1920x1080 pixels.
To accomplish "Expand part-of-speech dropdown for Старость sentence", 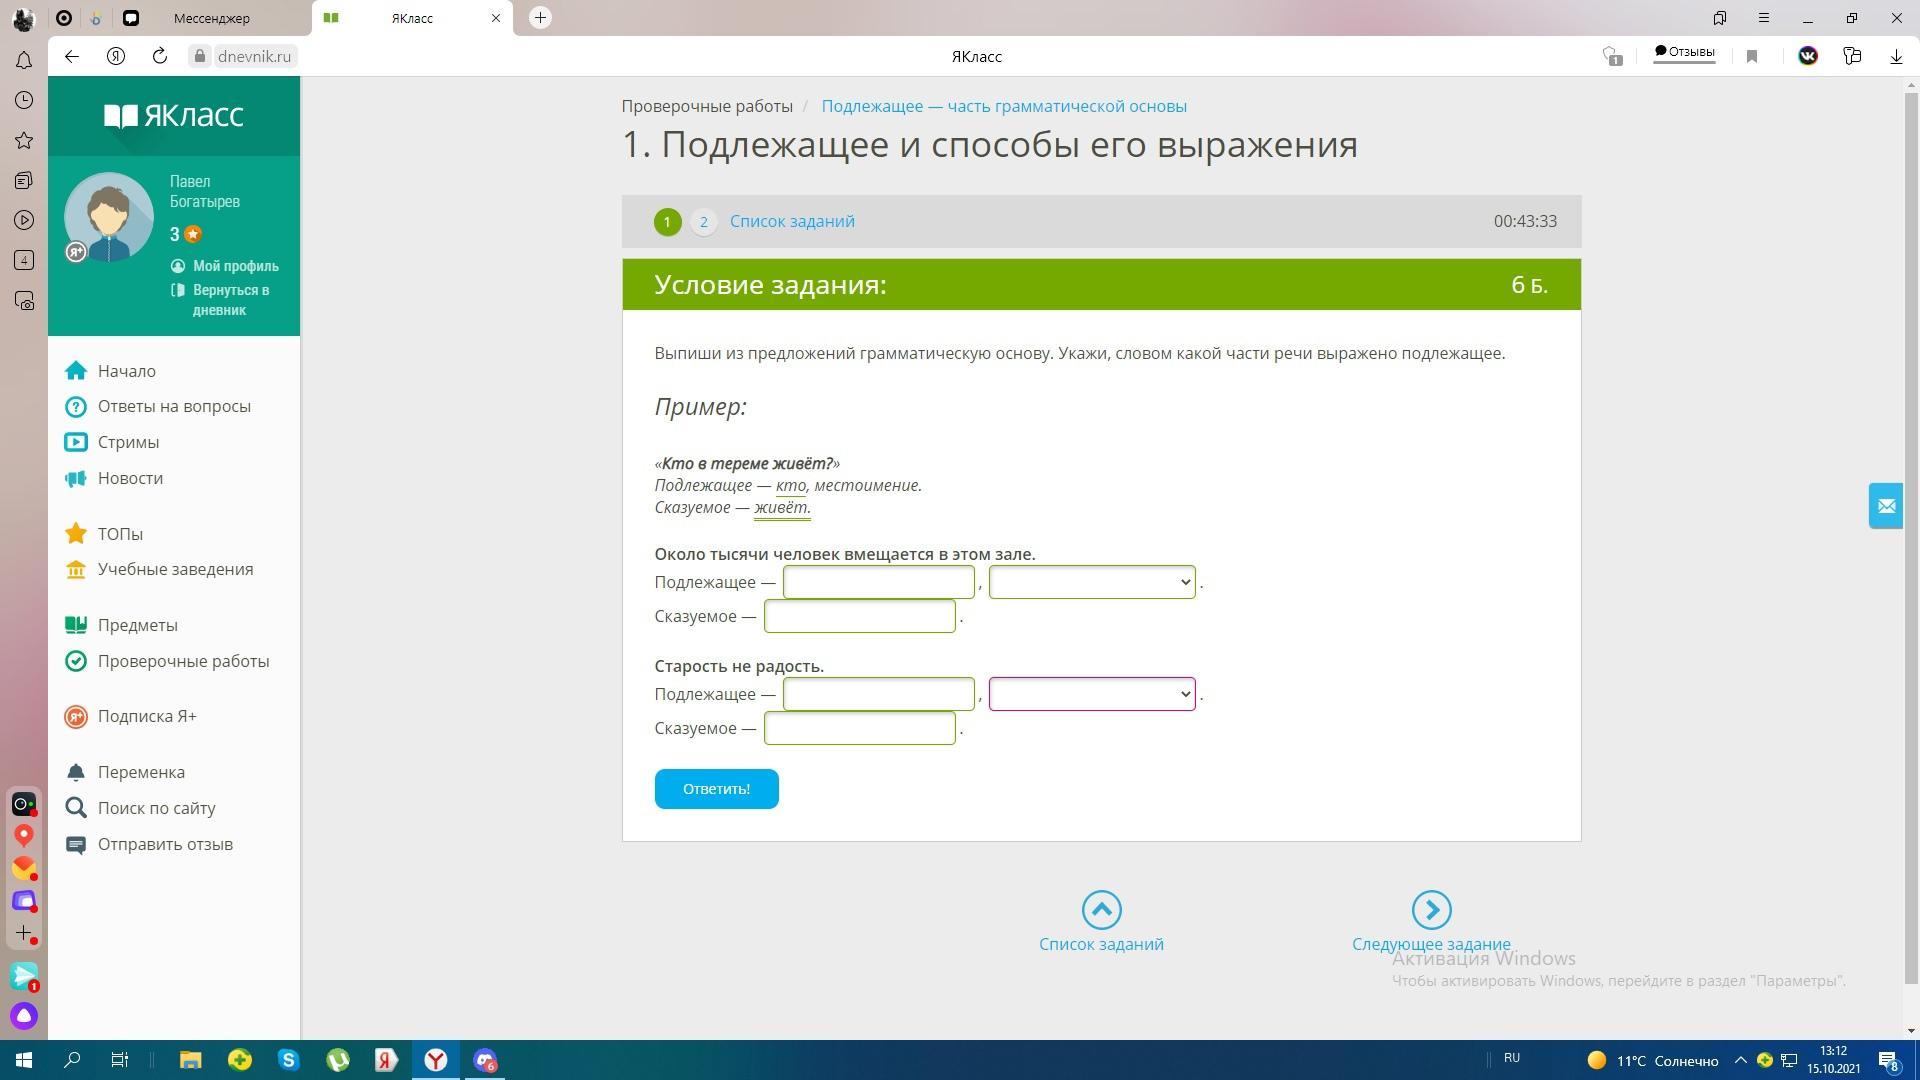I will tap(1091, 694).
